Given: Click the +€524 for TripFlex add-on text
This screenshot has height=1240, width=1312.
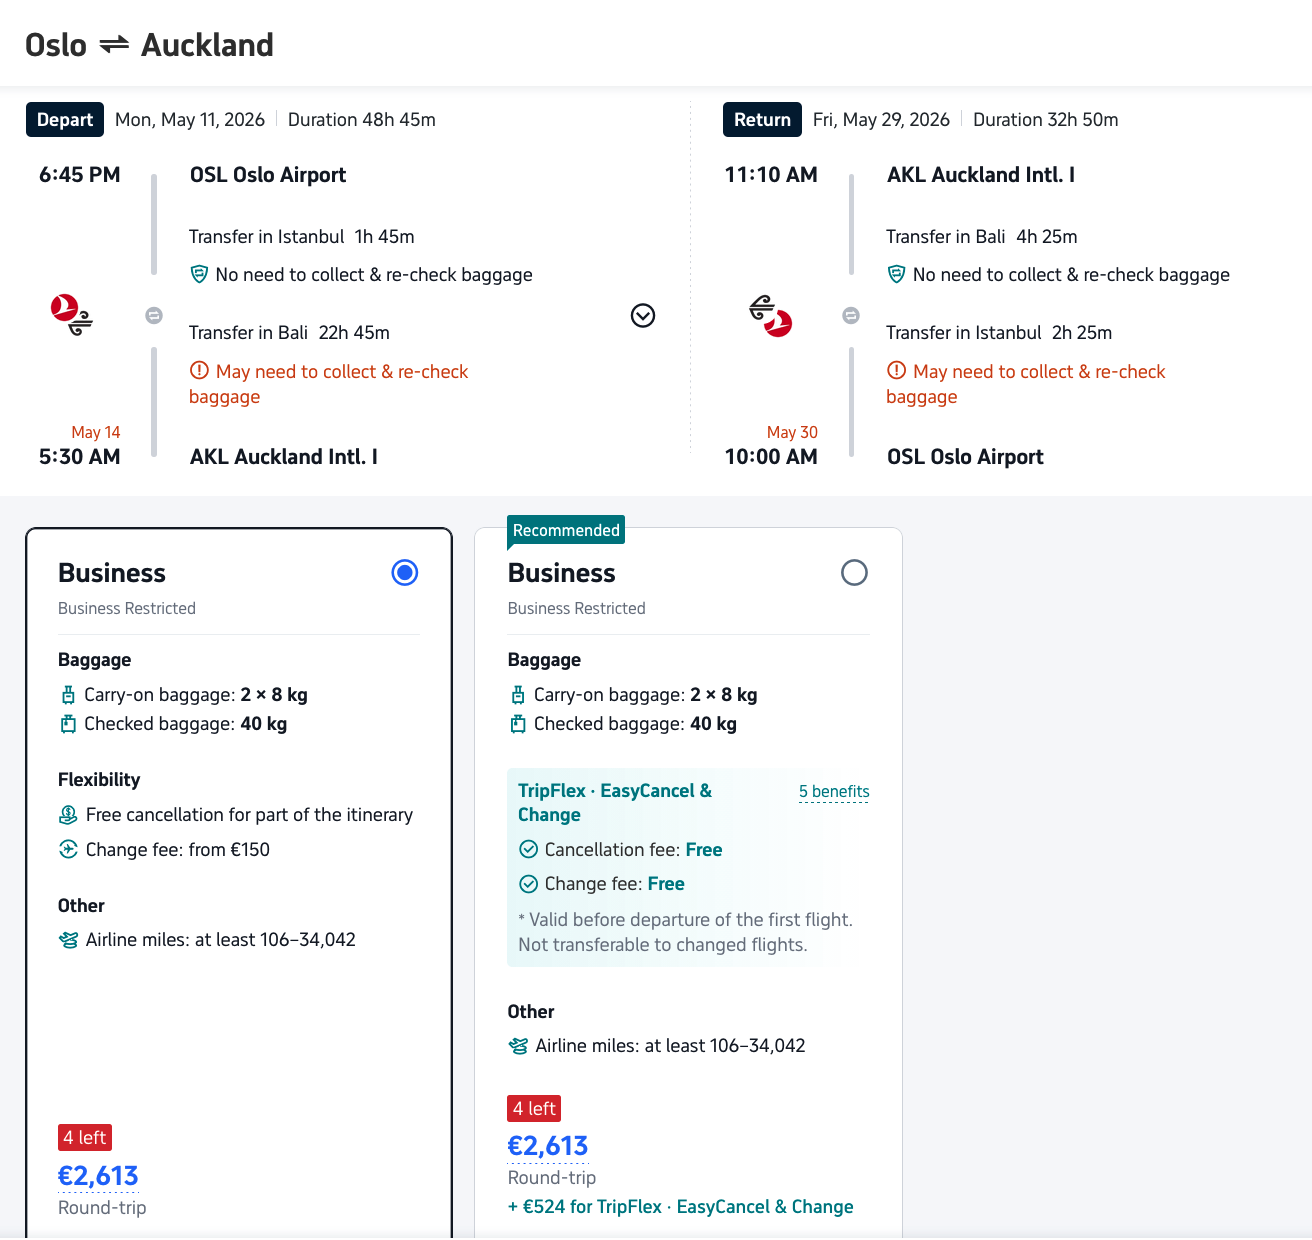Looking at the screenshot, I should pyautogui.click(x=681, y=1207).
